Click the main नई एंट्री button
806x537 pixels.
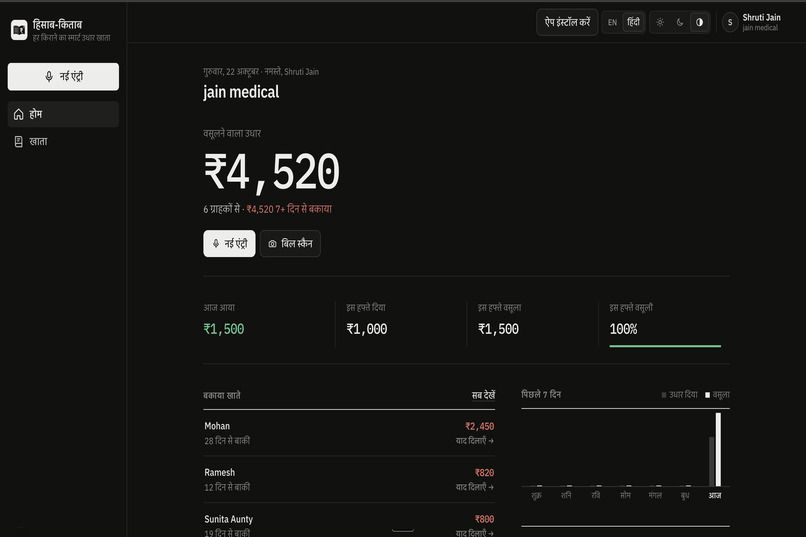229,244
